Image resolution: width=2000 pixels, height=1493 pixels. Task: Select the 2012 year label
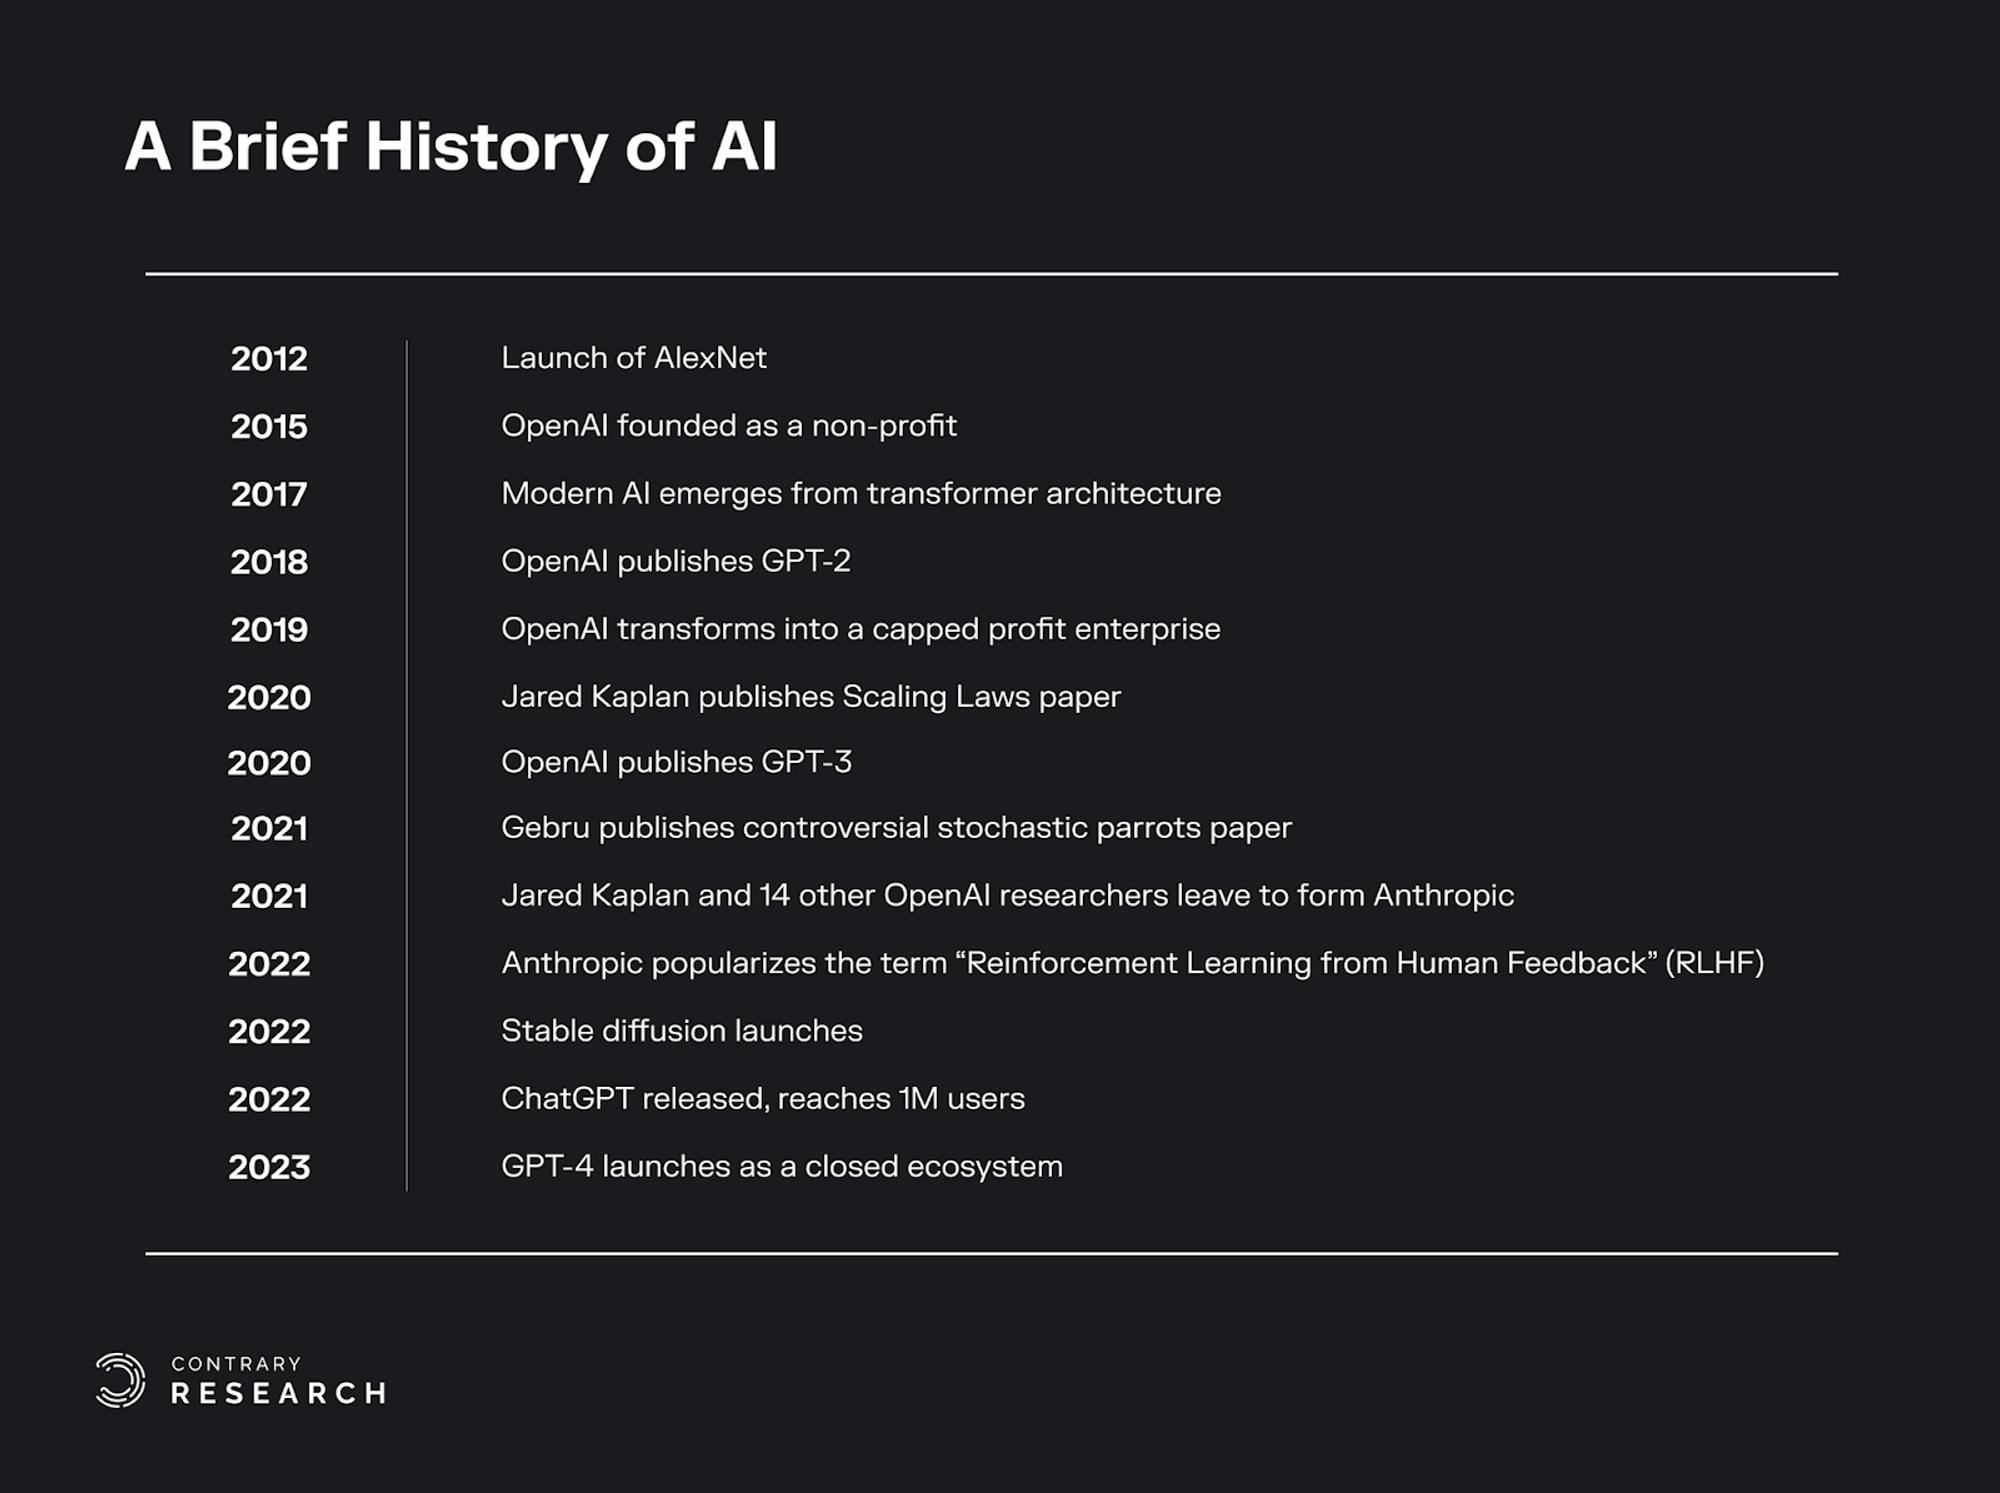coord(269,359)
